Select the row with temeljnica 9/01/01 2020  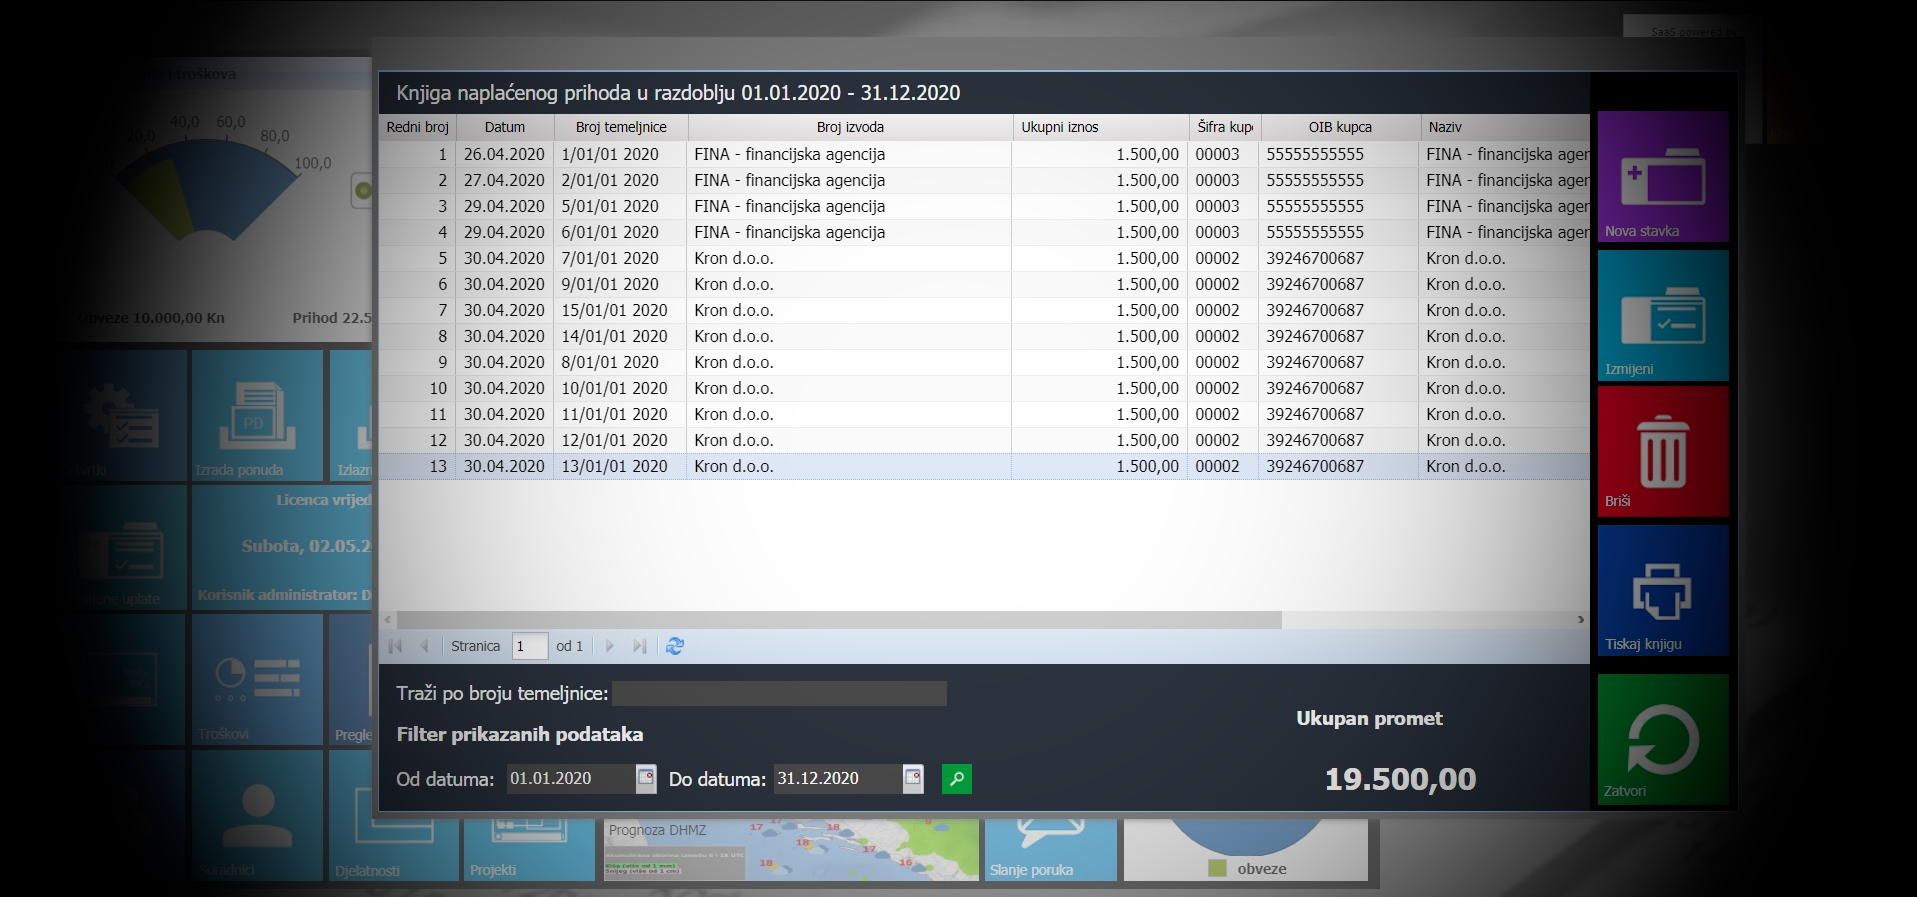[984, 284]
